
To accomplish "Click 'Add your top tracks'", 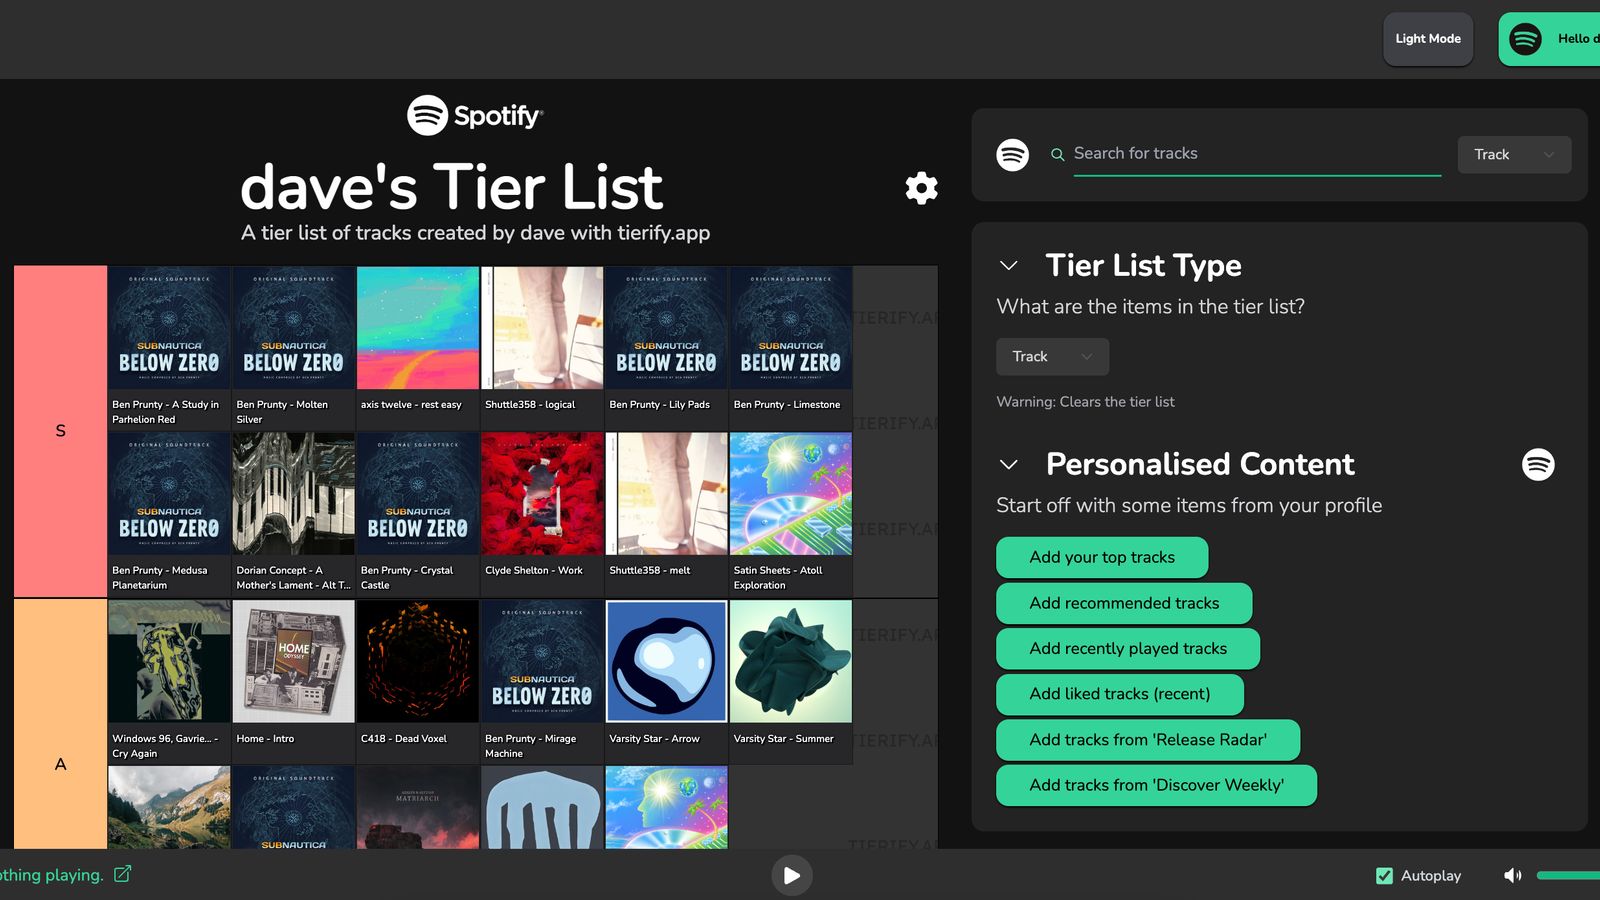I will [1101, 557].
